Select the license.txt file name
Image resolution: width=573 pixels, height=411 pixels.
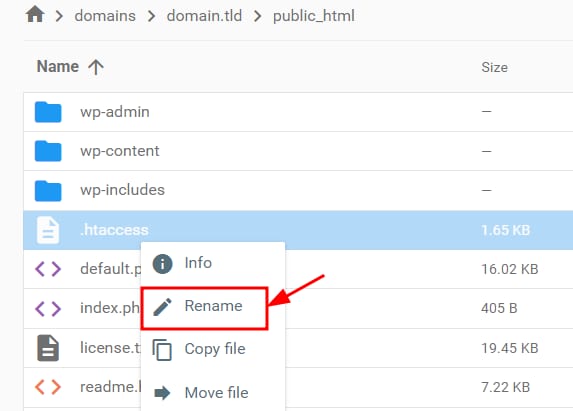click(110, 347)
